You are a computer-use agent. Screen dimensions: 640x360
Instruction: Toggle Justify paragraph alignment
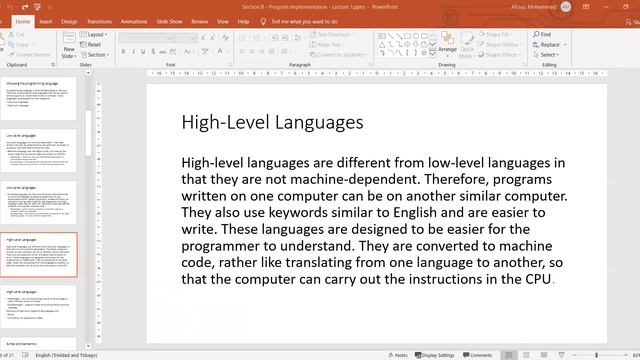tap(271, 51)
